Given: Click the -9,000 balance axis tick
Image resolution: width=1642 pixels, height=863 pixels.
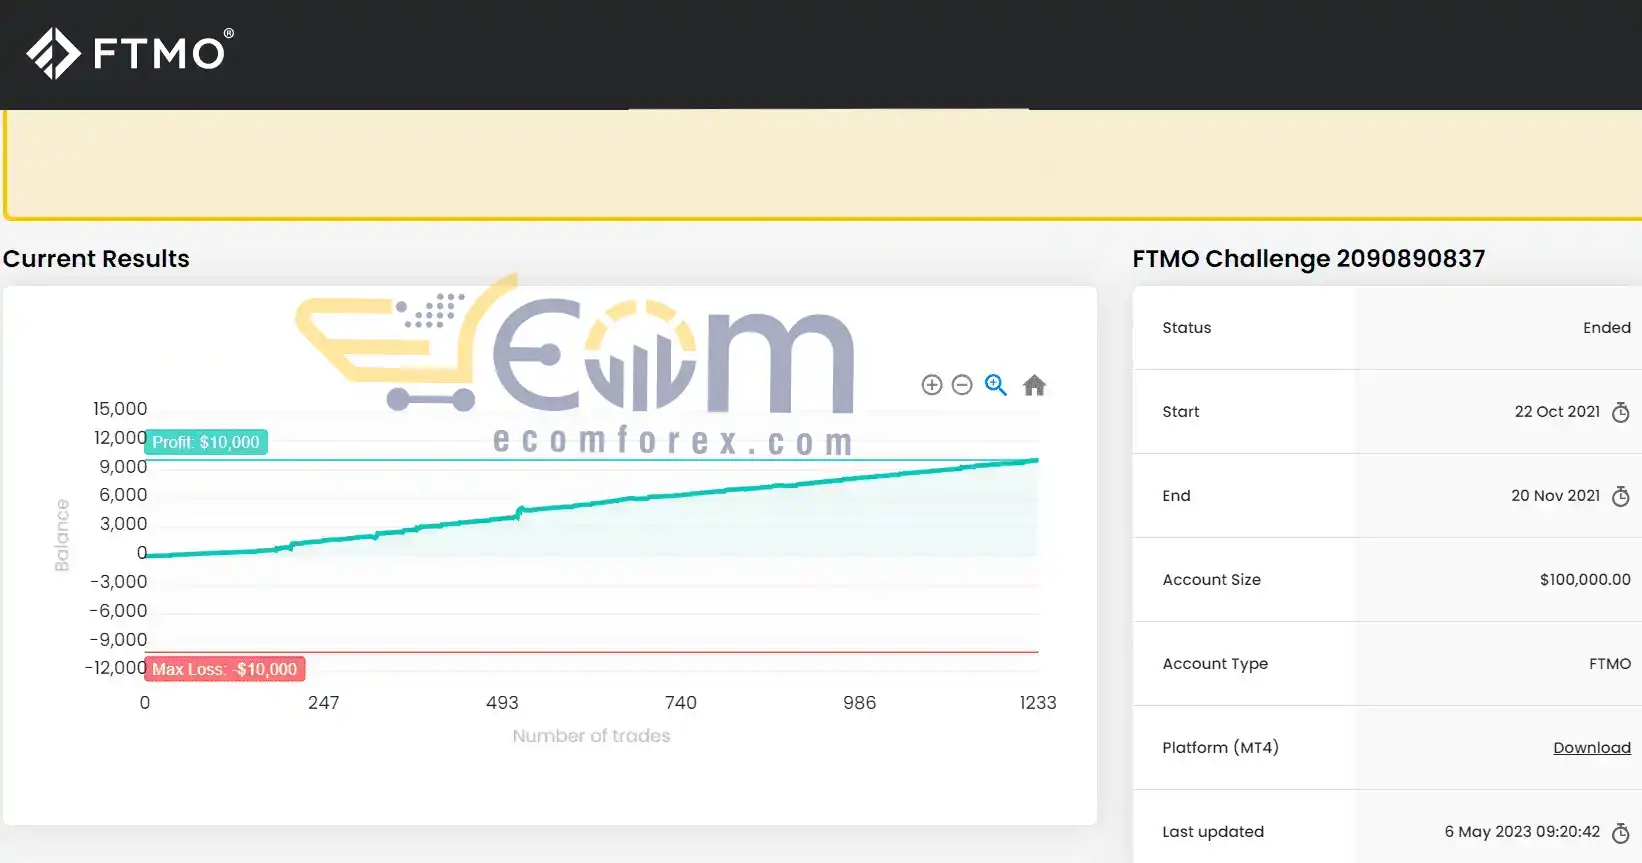Looking at the screenshot, I should click(118, 640).
